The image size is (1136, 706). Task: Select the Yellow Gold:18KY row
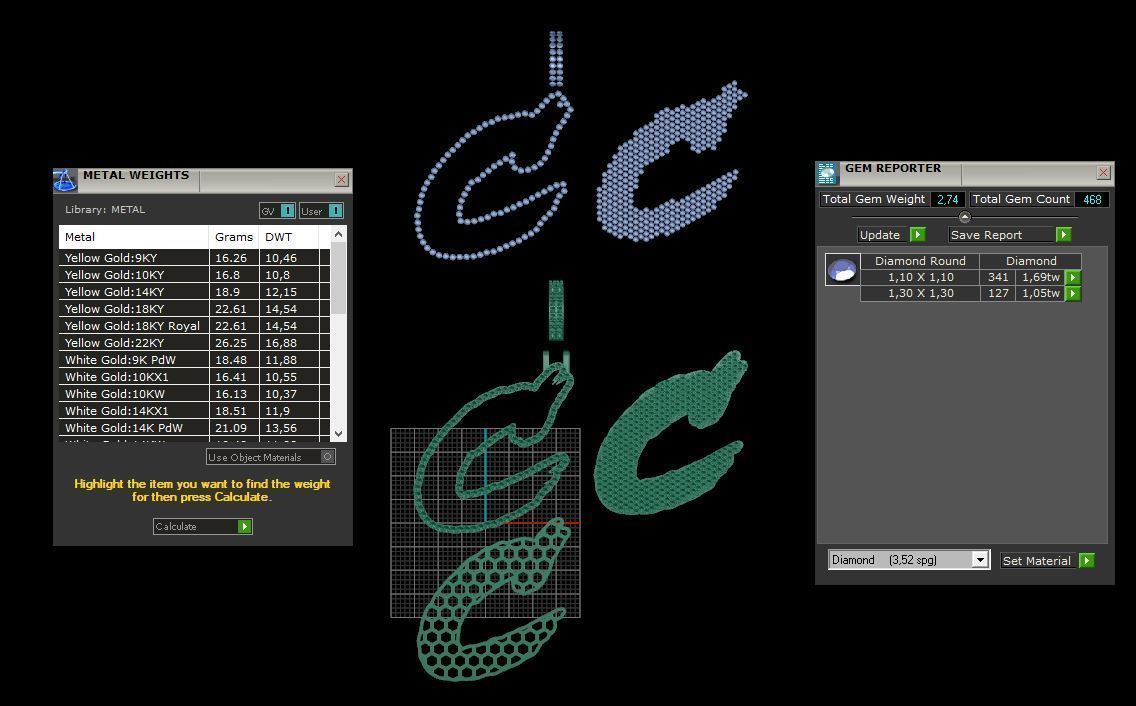[194, 309]
